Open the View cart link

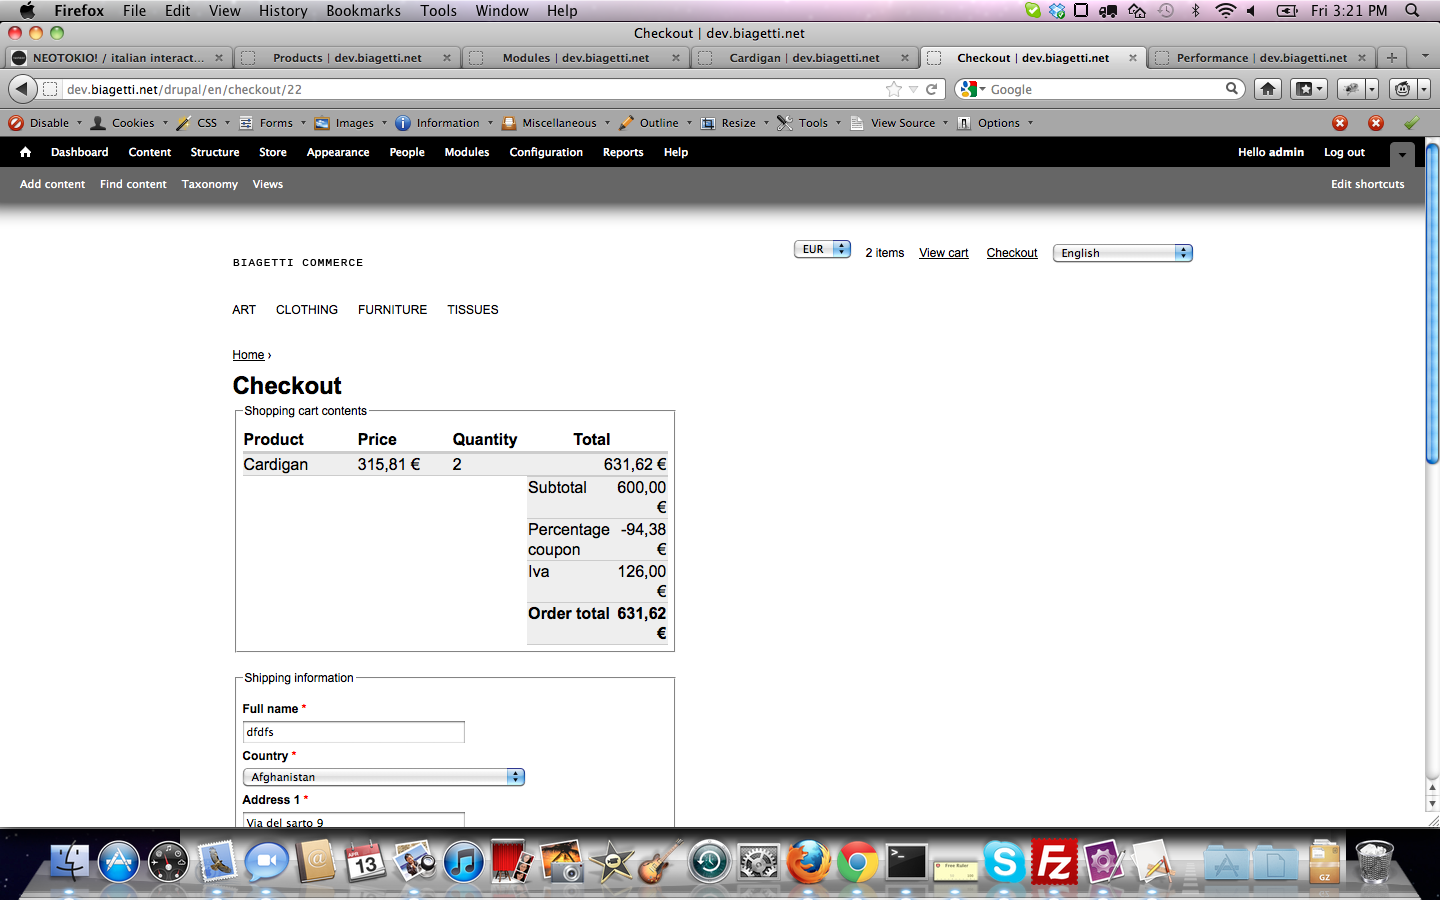(943, 252)
